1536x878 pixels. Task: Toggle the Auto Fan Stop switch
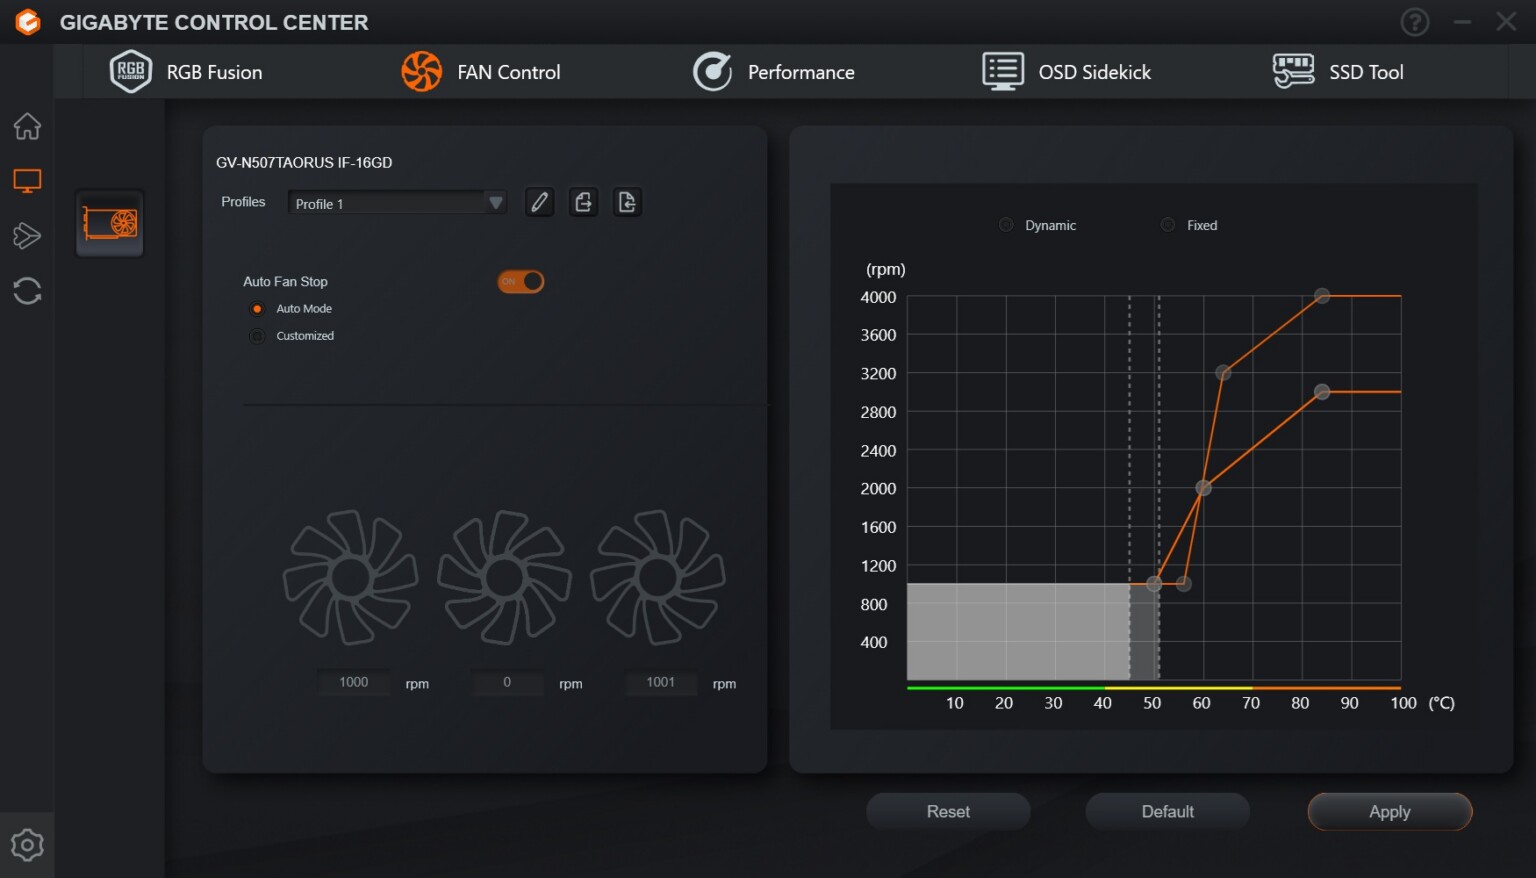pyautogui.click(x=521, y=282)
